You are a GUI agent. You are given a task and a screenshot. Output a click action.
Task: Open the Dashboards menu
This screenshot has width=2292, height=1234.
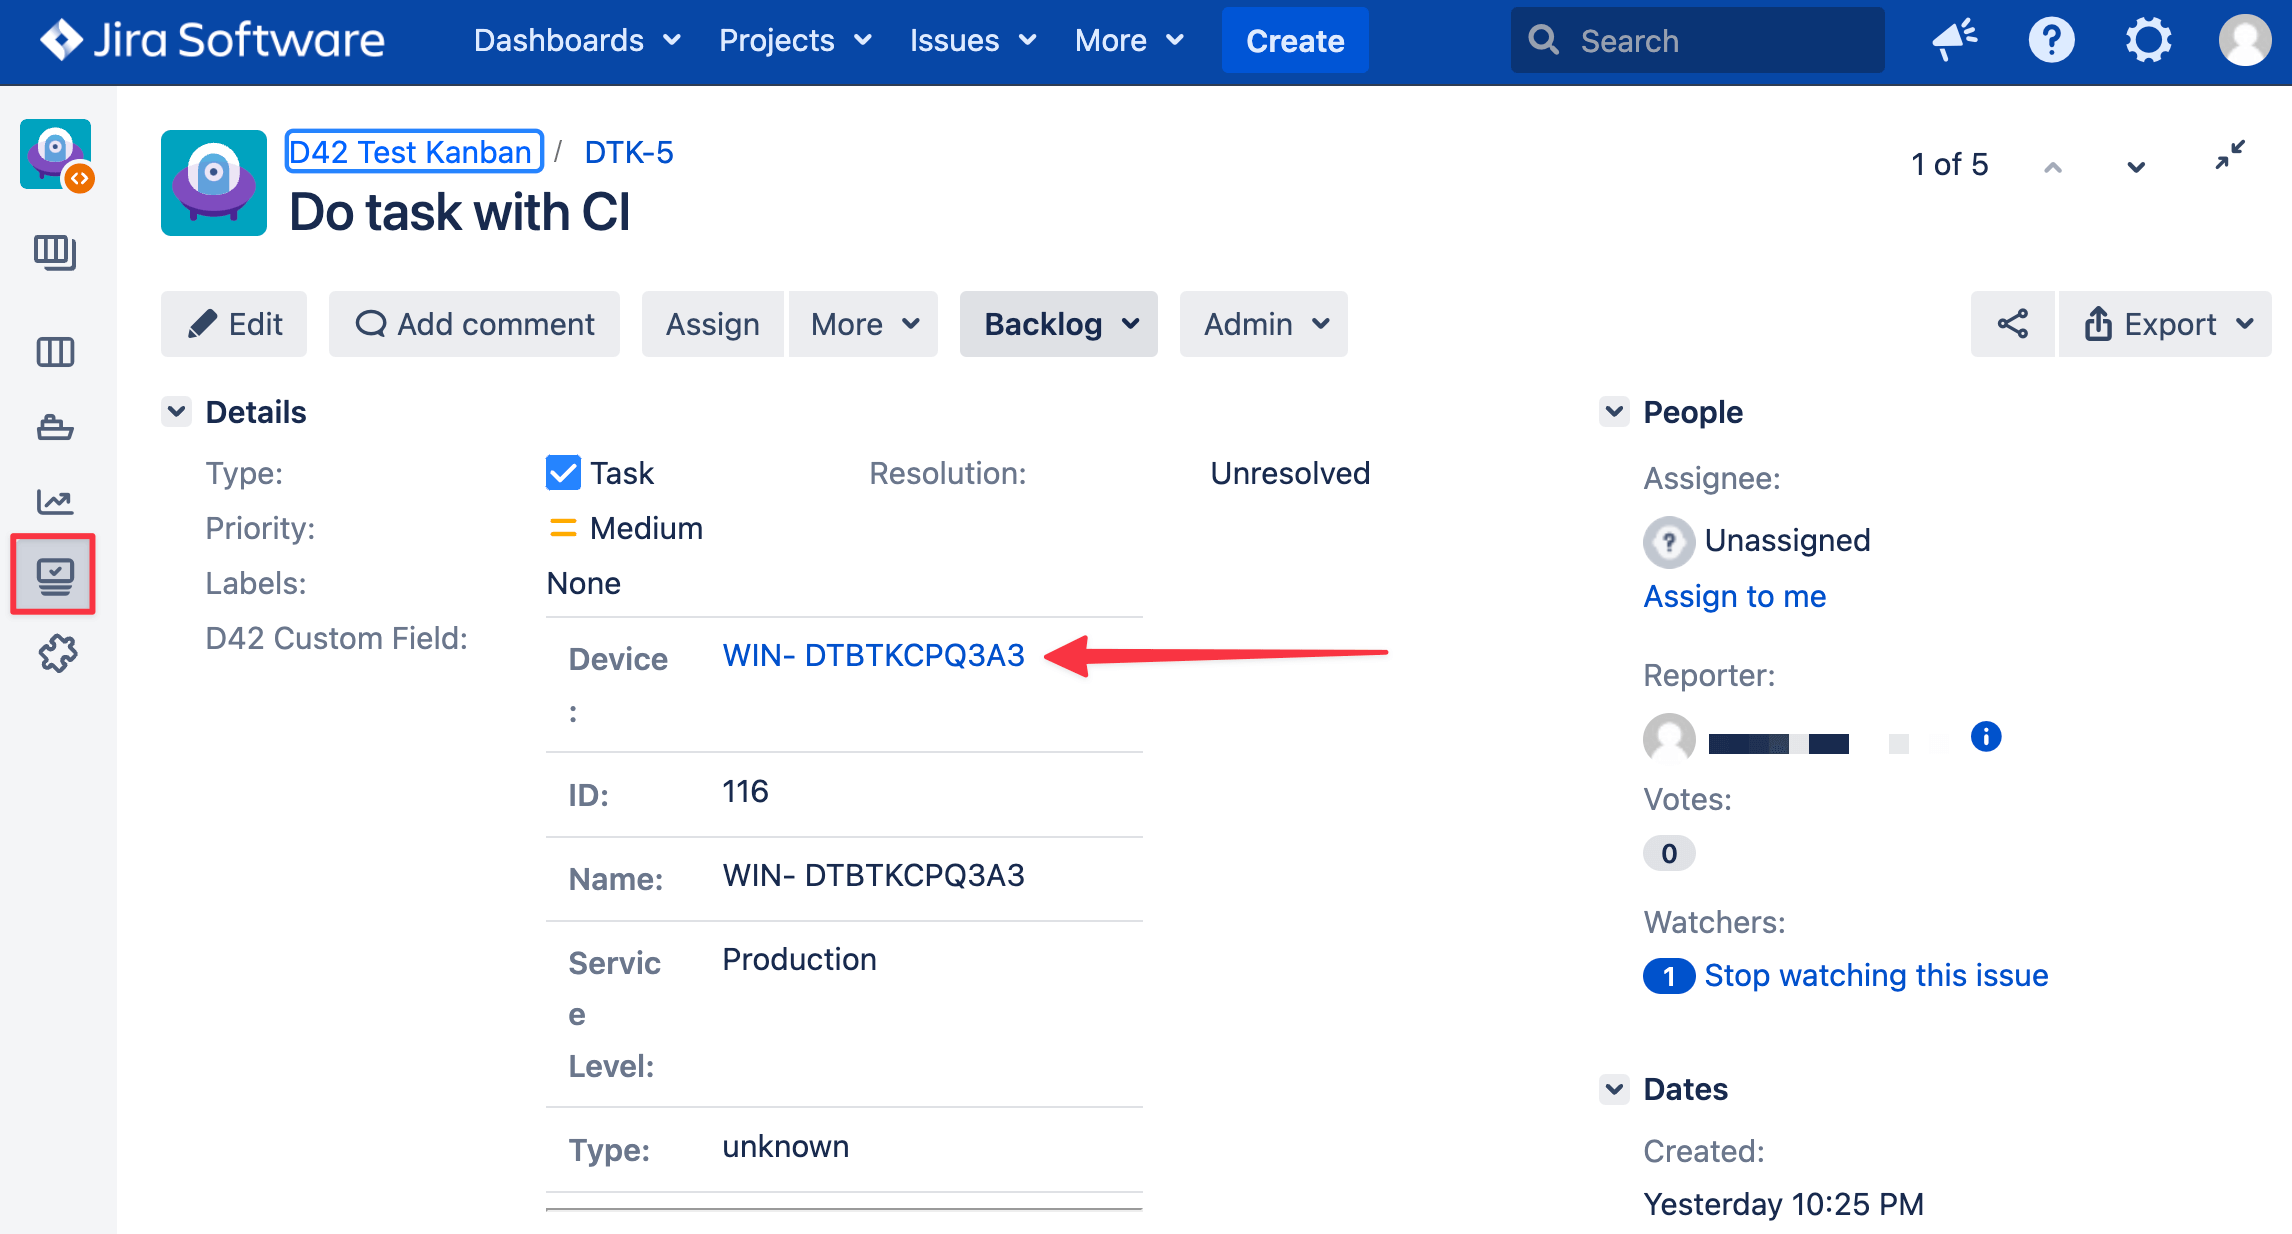[x=576, y=41]
